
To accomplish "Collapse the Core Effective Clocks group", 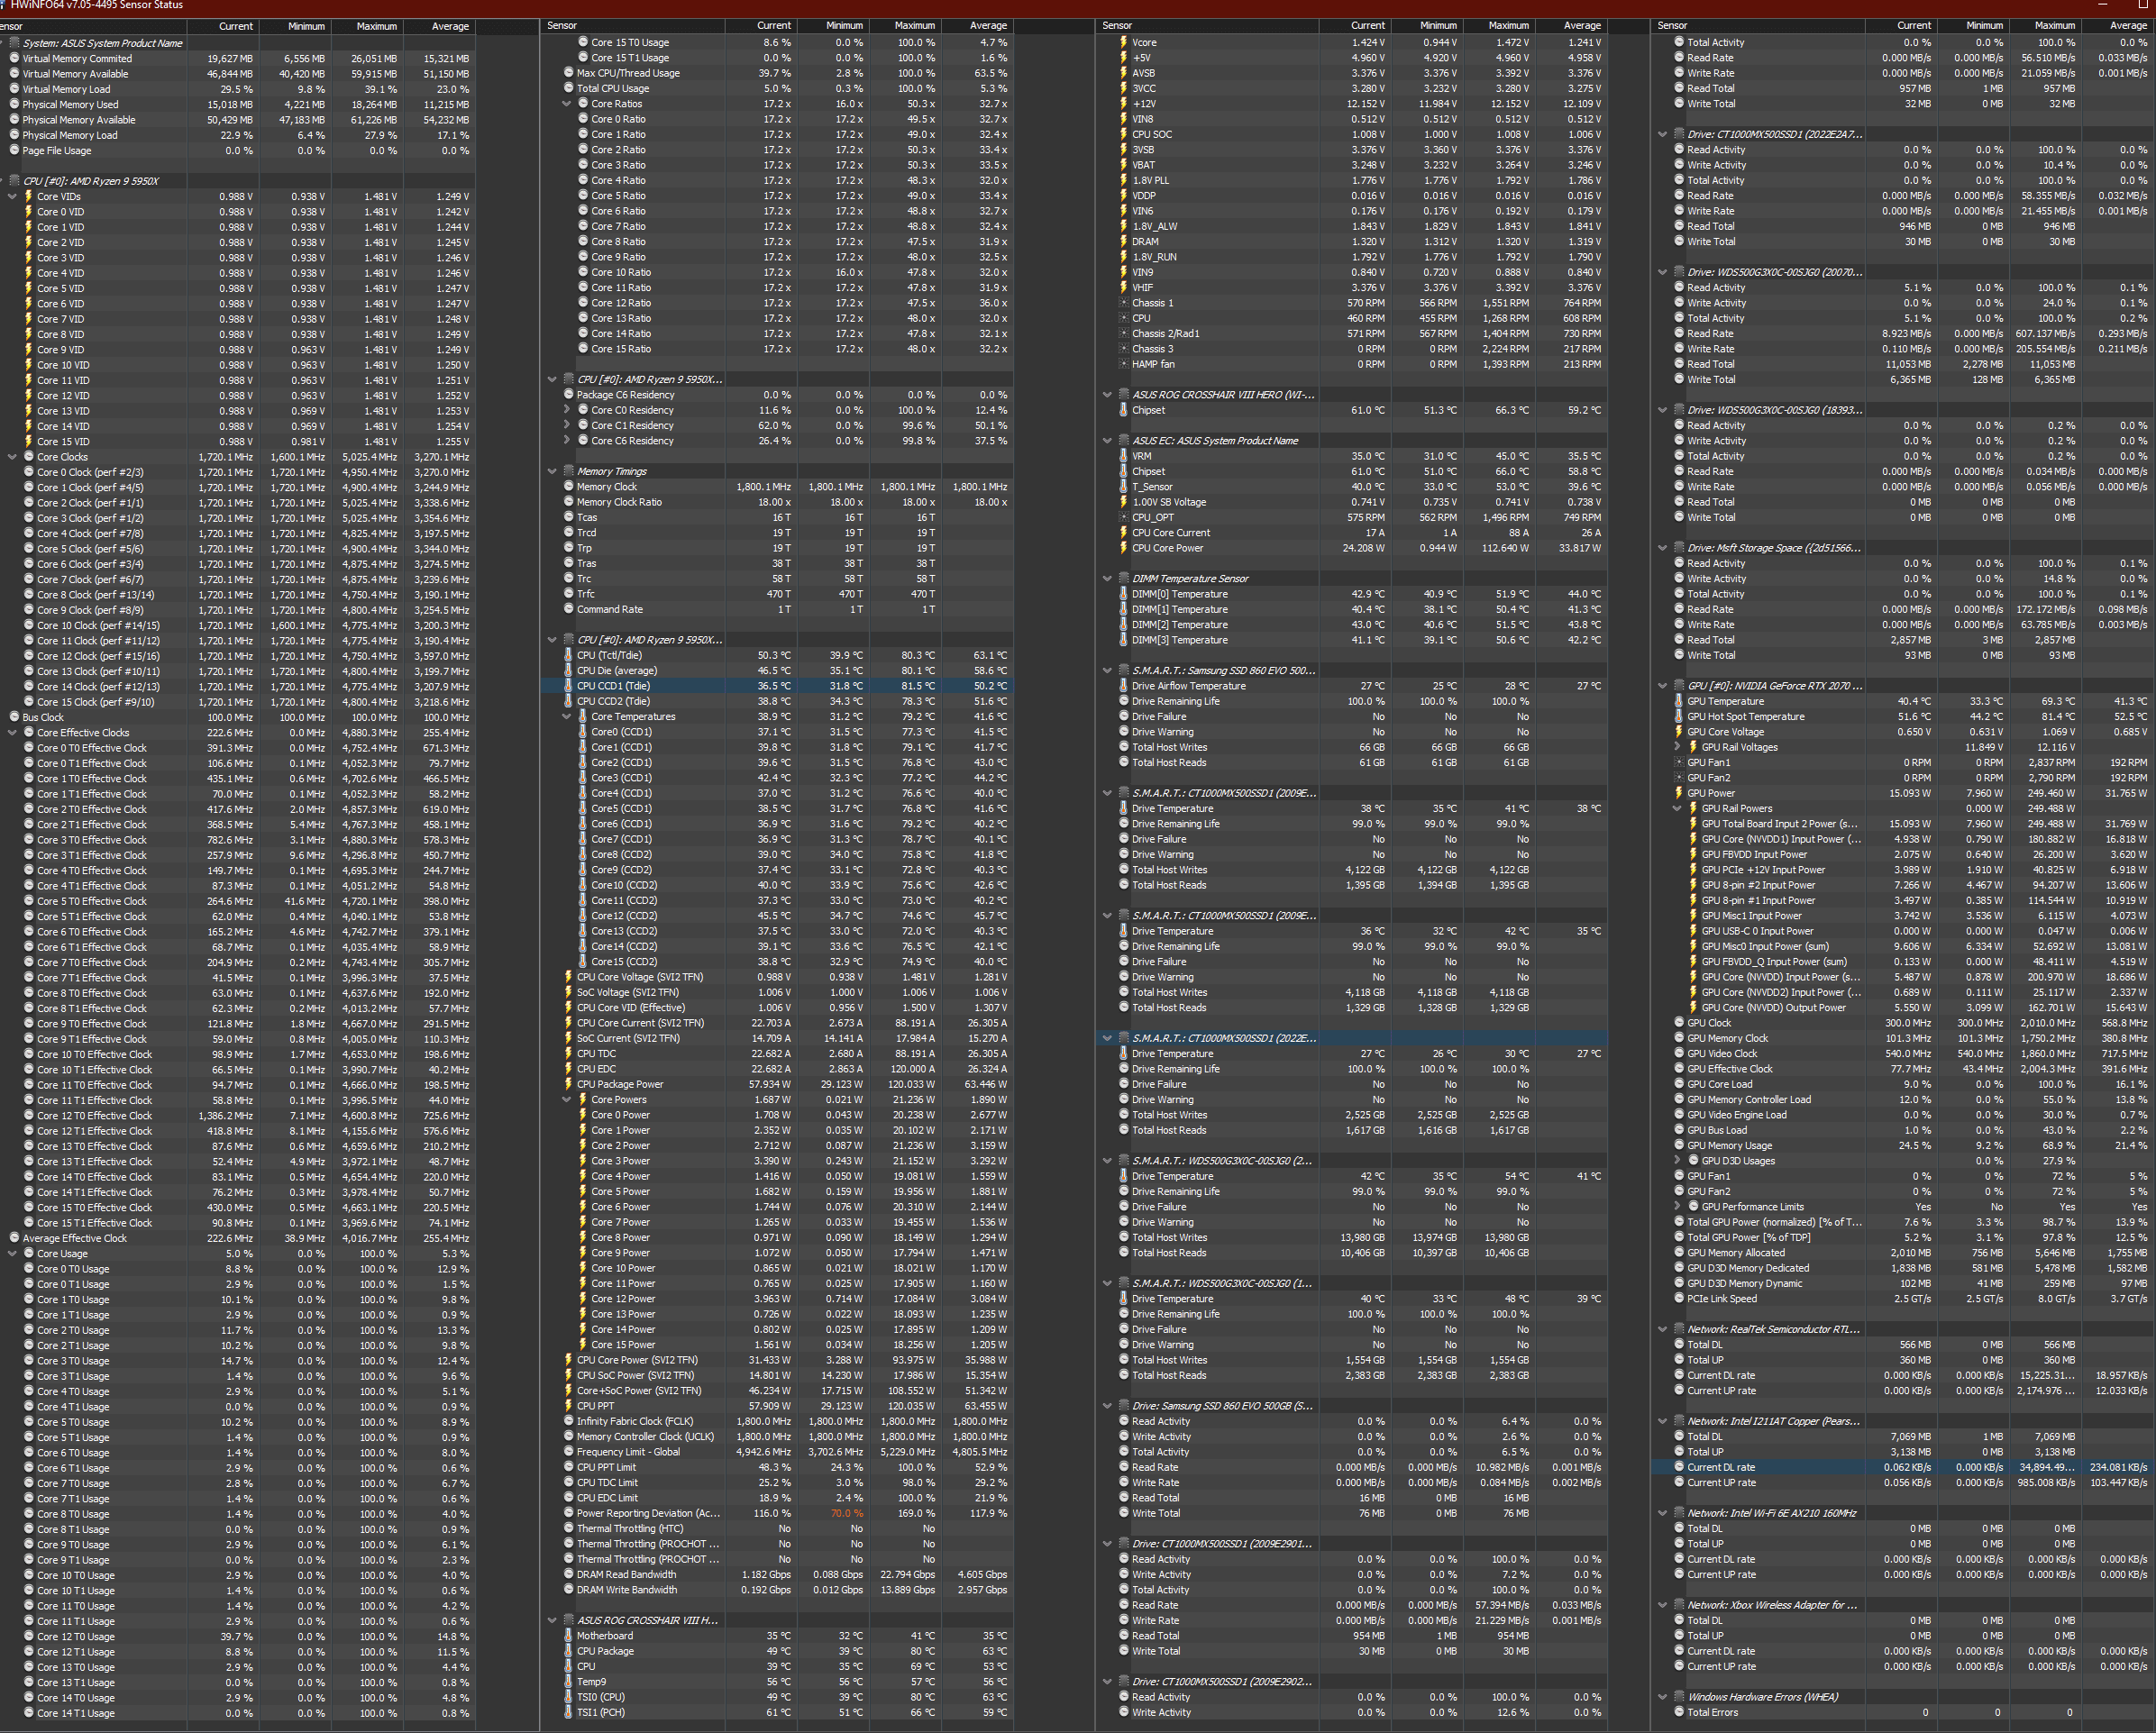I will pyautogui.click(x=12, y=733).
